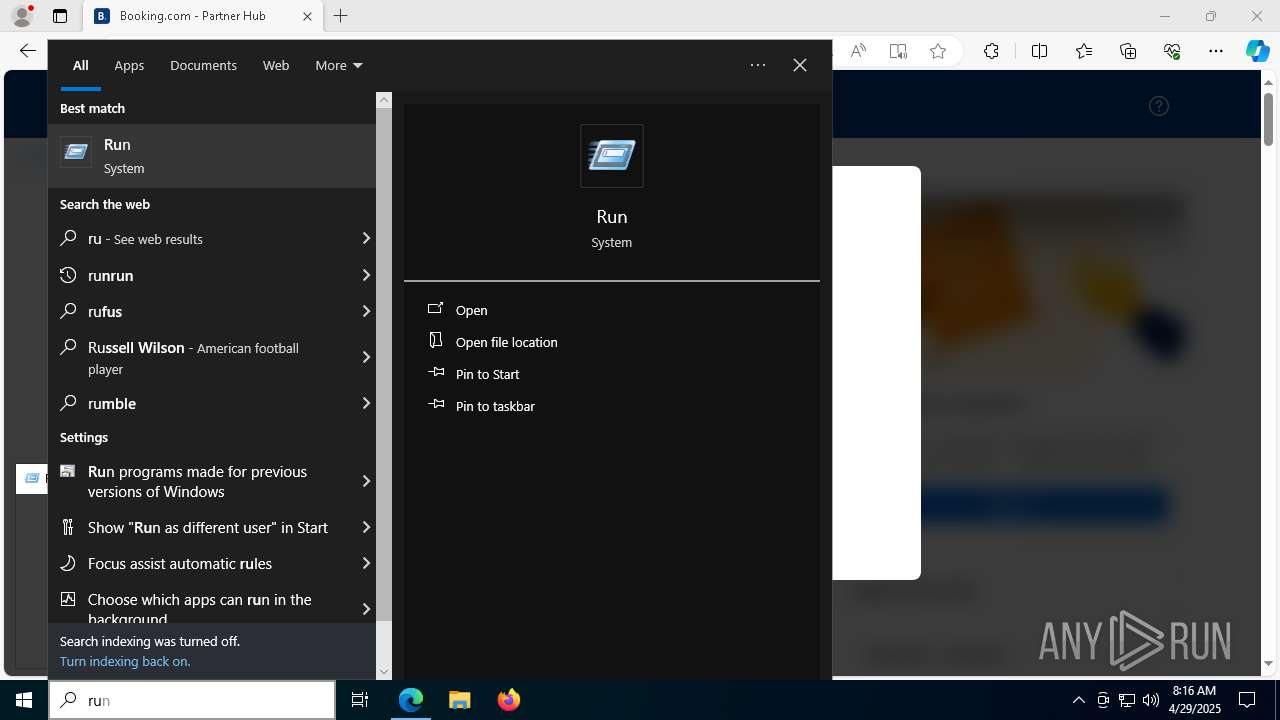Click the rumble web suggestion

pyautogui.click(x=112, y=403)
